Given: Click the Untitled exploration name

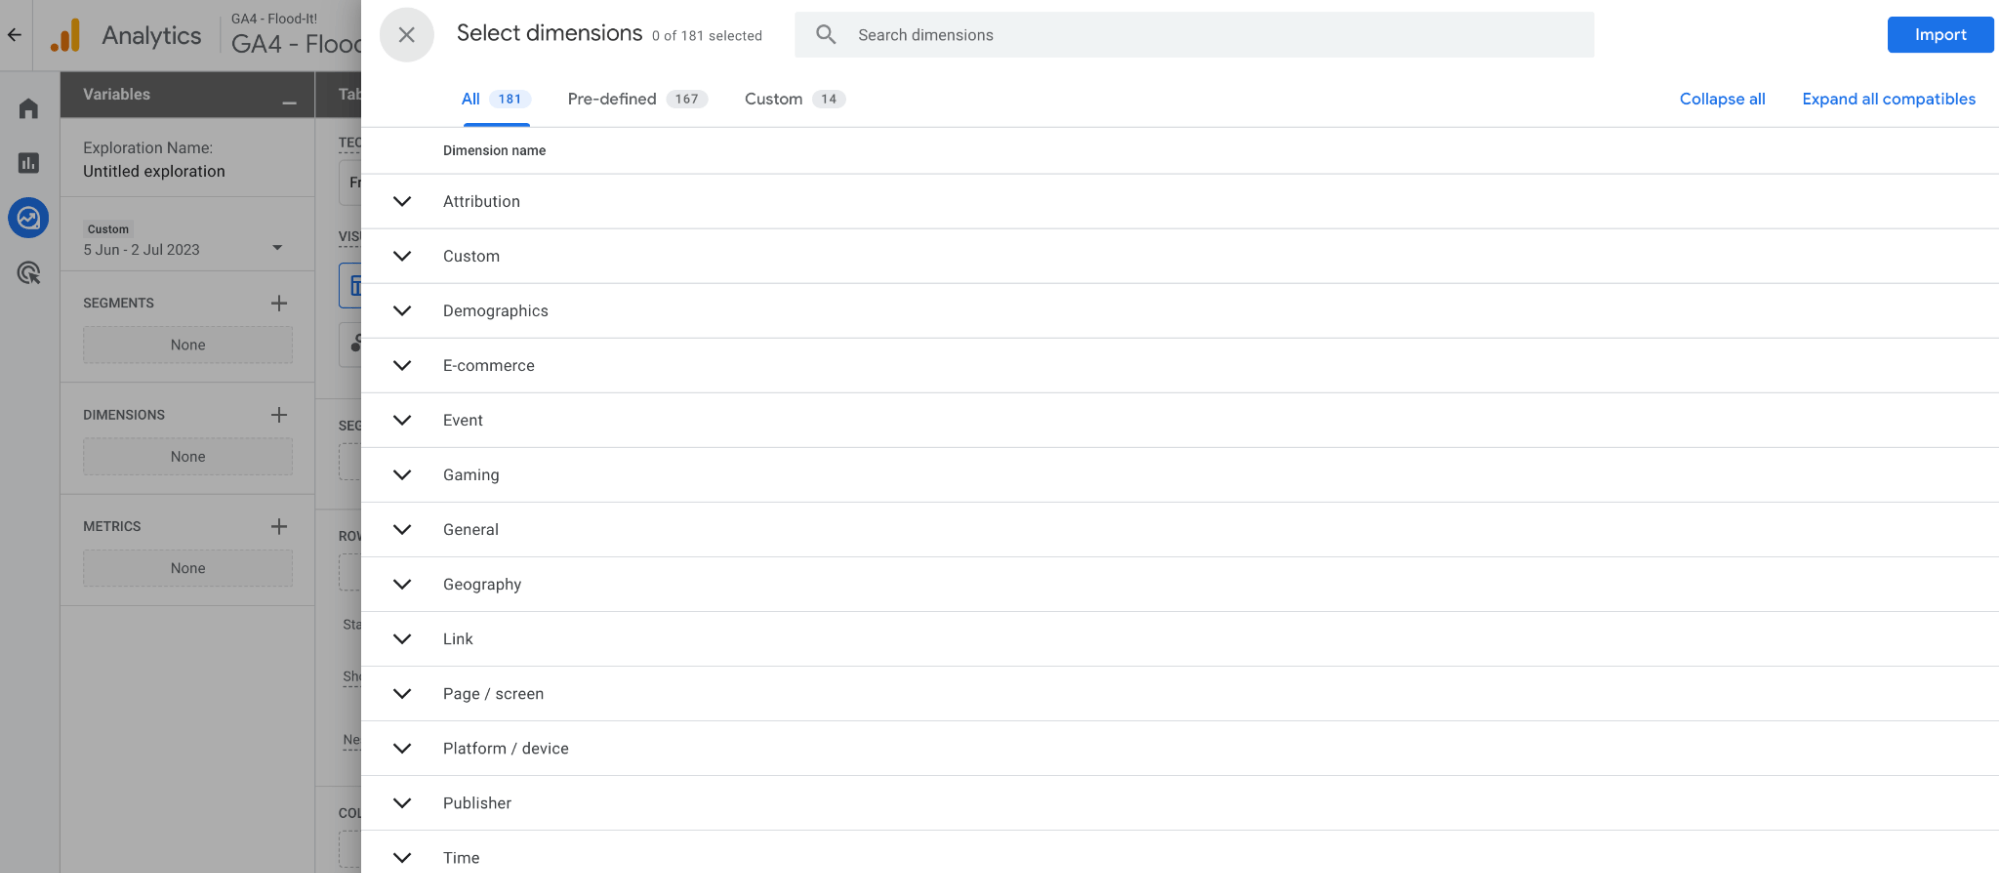Looking at the screenshot, I should click(x=154, y=172).
